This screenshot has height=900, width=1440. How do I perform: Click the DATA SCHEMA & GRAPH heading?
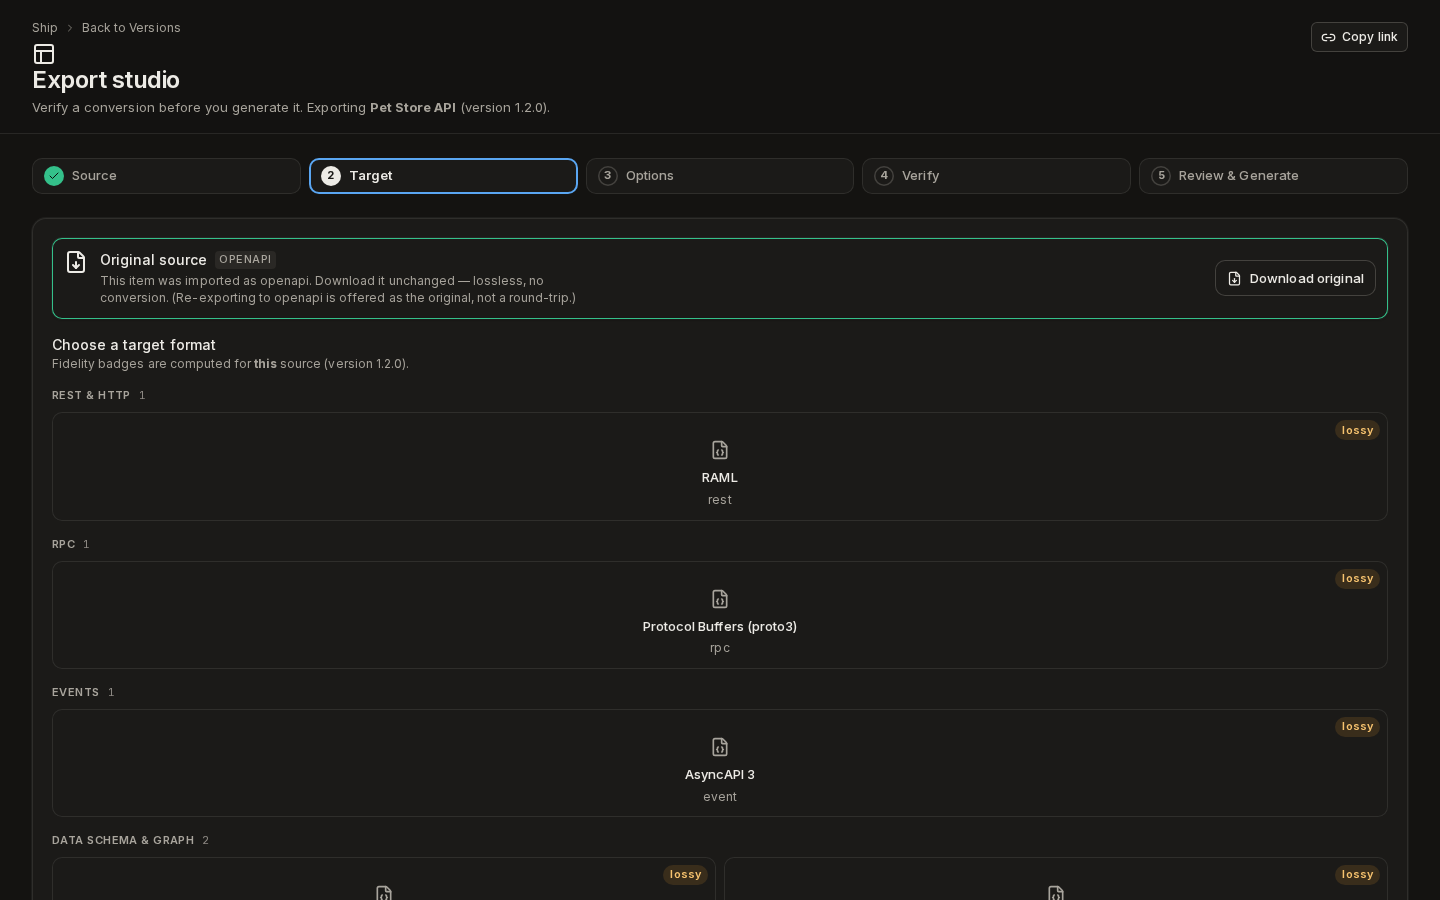click(123, 841)
